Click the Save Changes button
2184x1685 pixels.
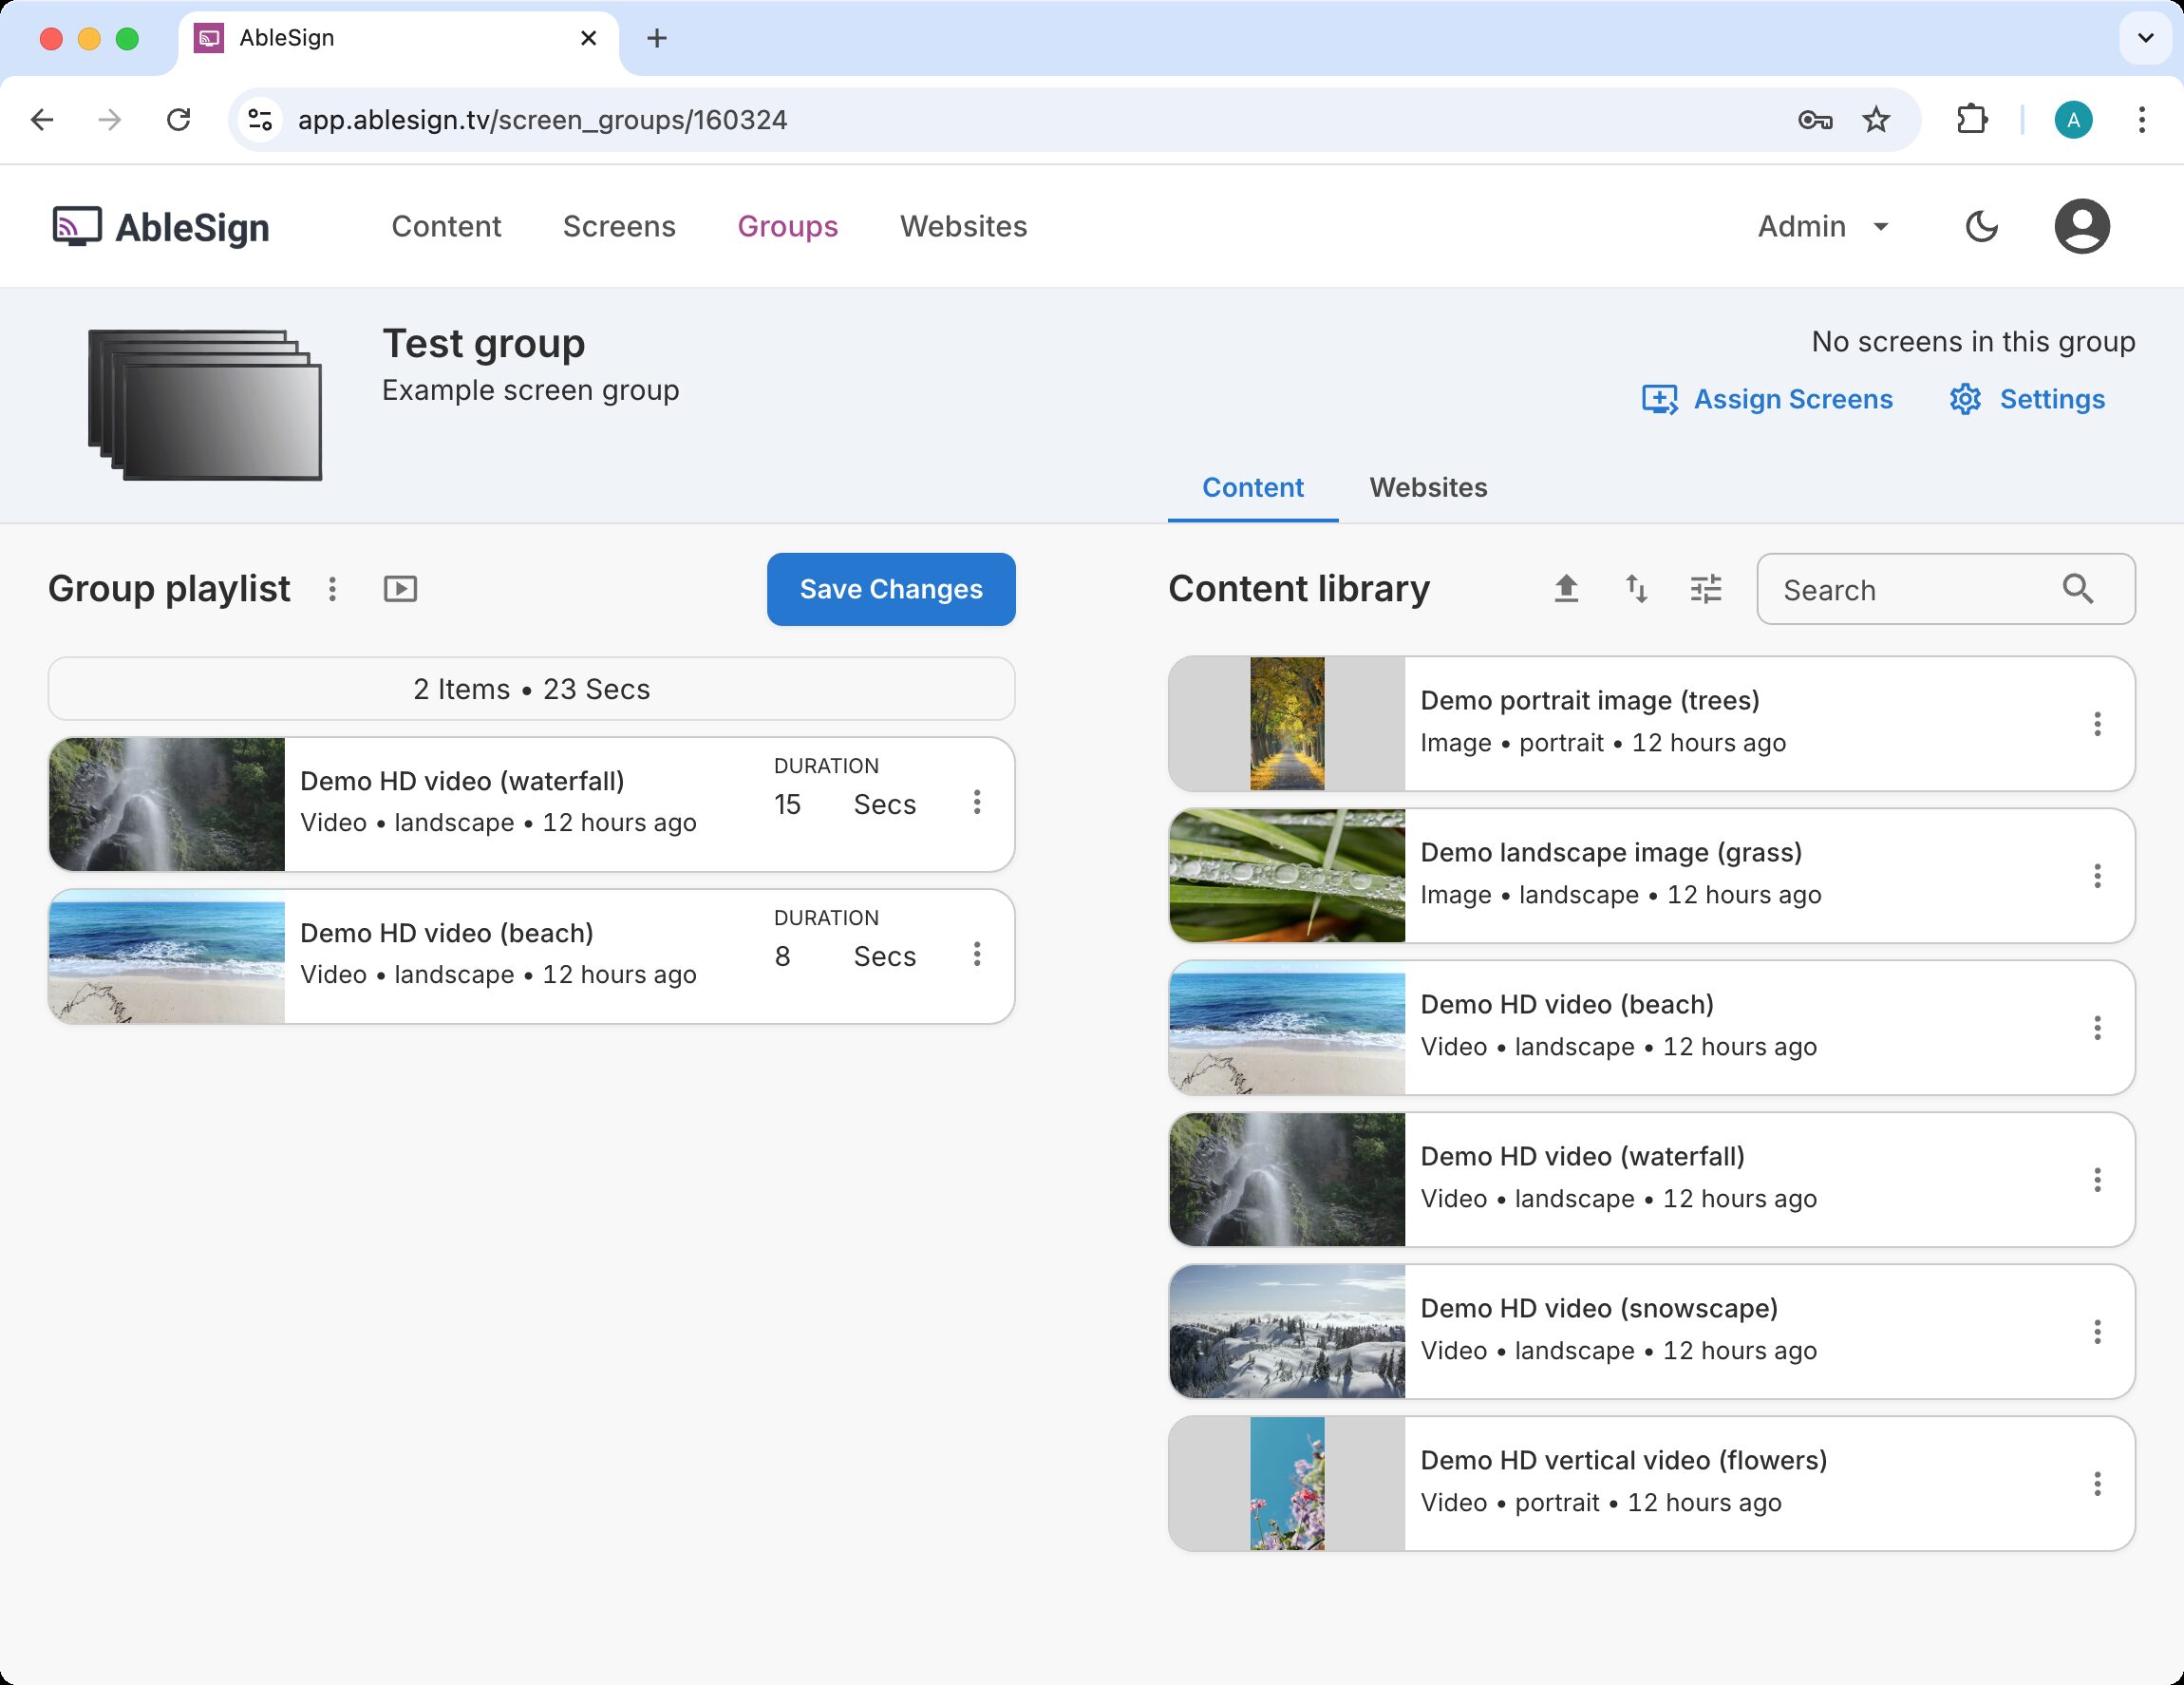click(x=890, y=589)
